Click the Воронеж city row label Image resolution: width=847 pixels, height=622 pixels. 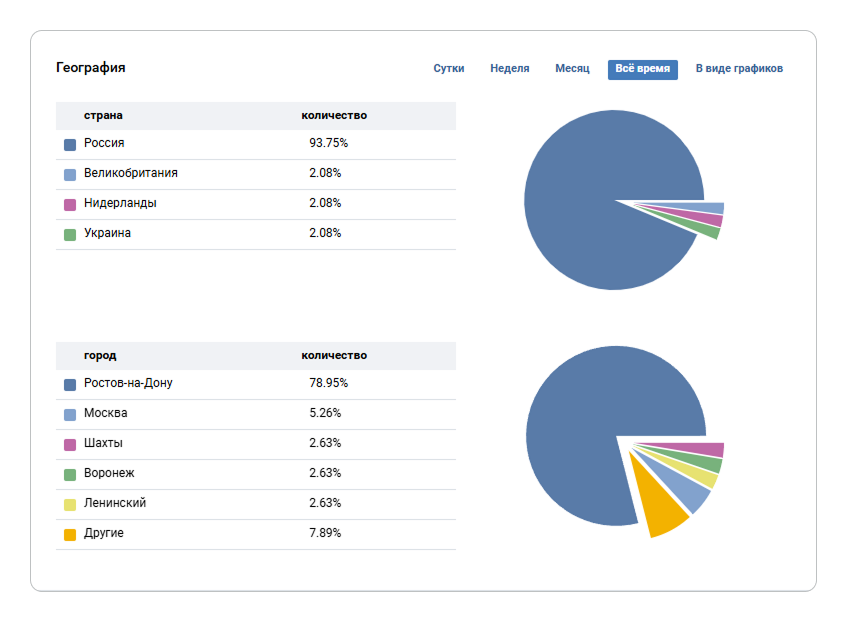tap(109, 473)
